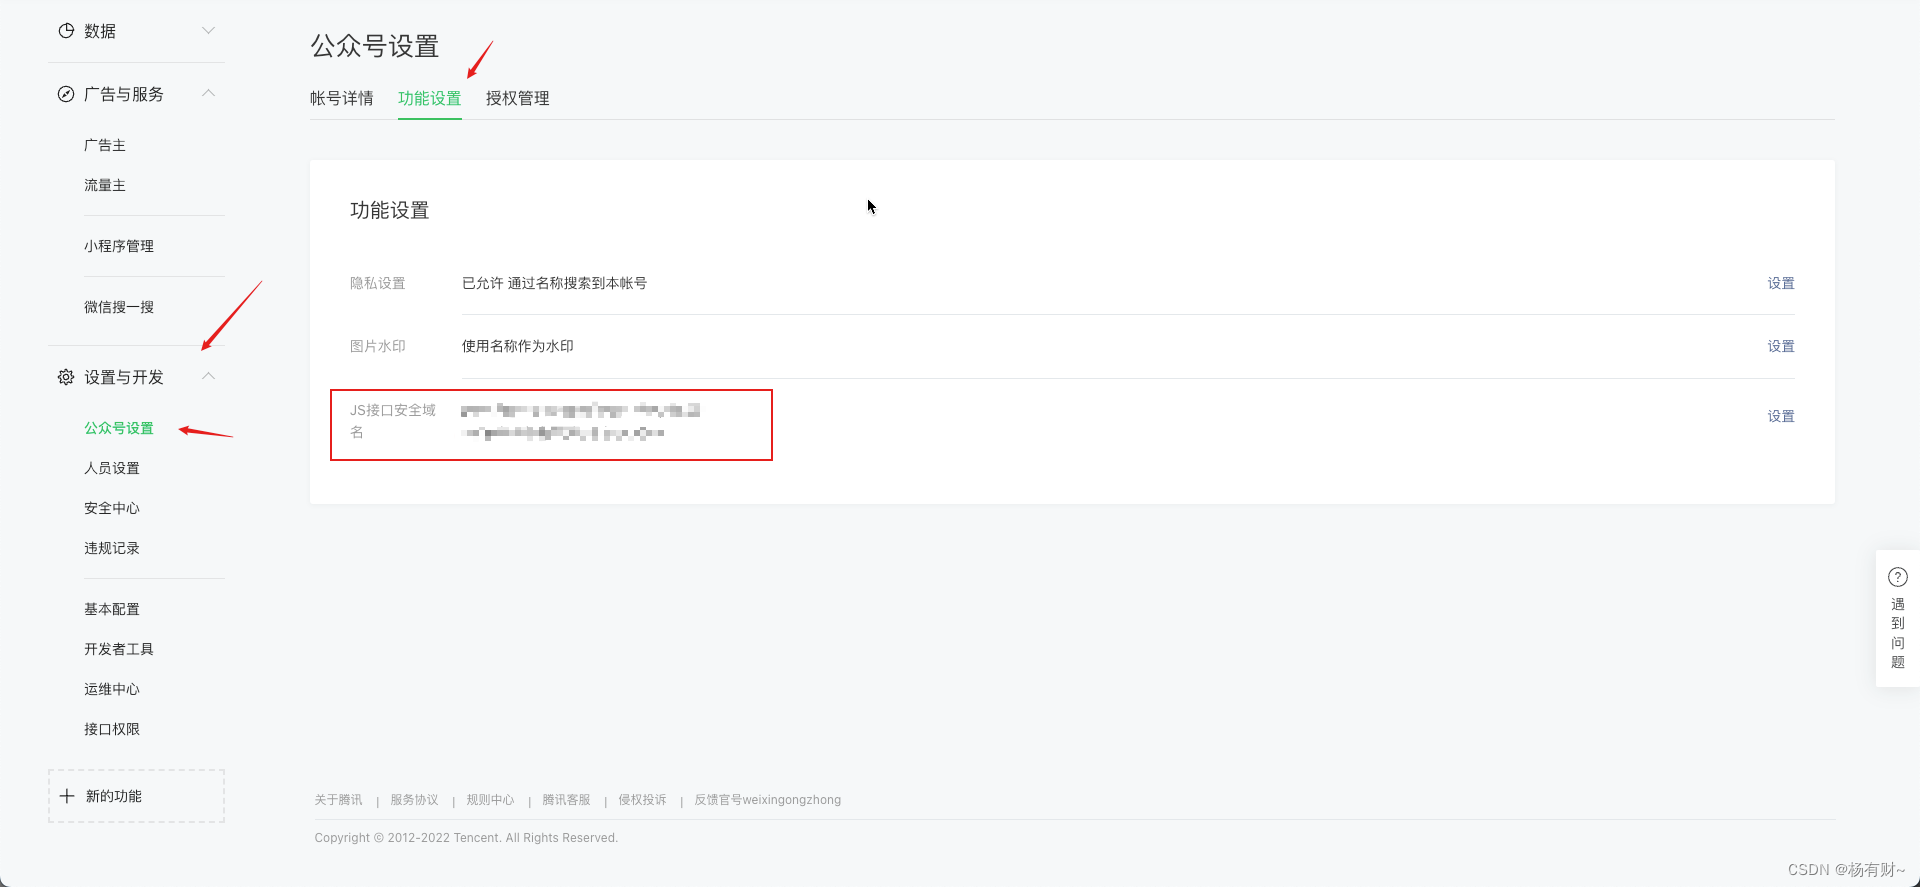Open 规则中心 footer link
1920x887 pixels.
pos(490,800)
